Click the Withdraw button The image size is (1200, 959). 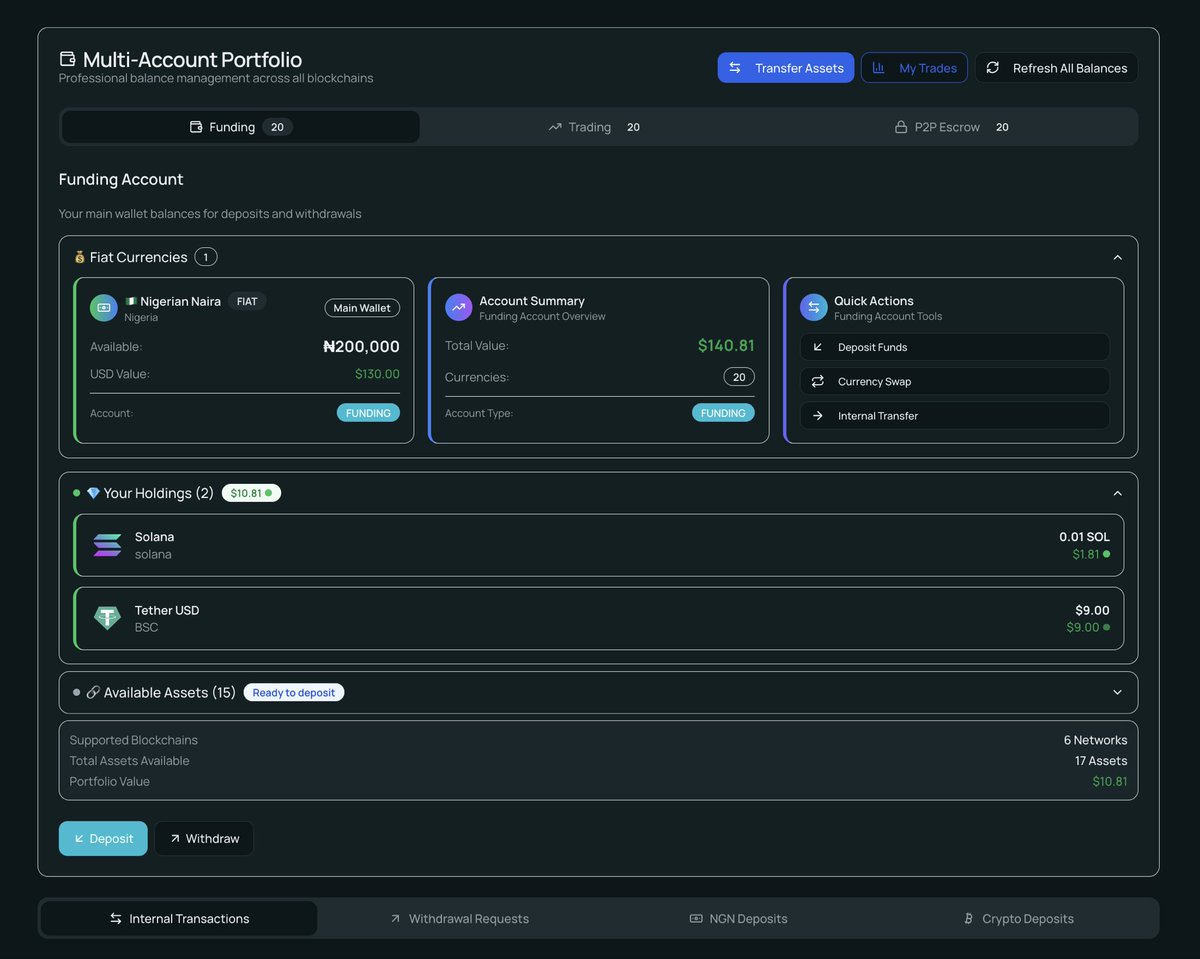click(203, 838)
